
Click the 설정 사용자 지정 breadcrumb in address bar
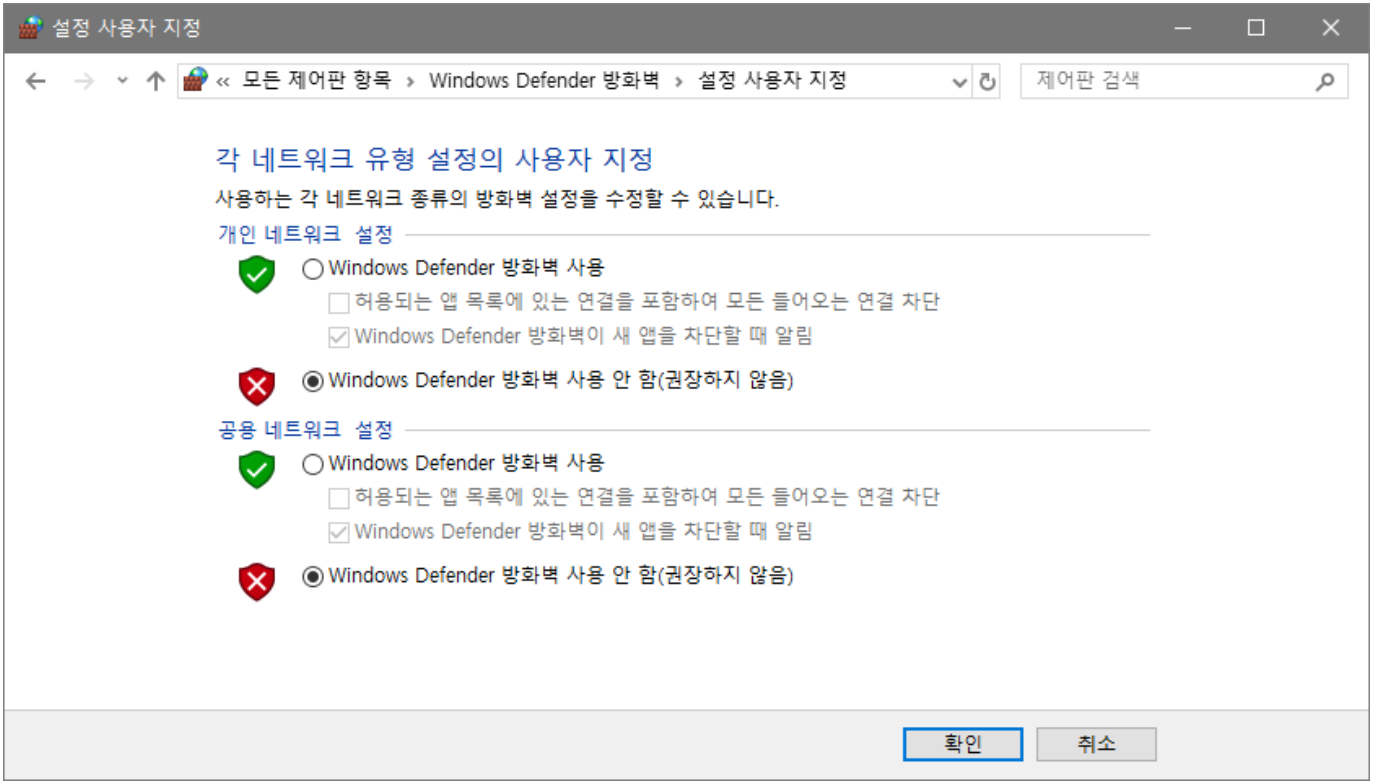(x=772, y=81)
